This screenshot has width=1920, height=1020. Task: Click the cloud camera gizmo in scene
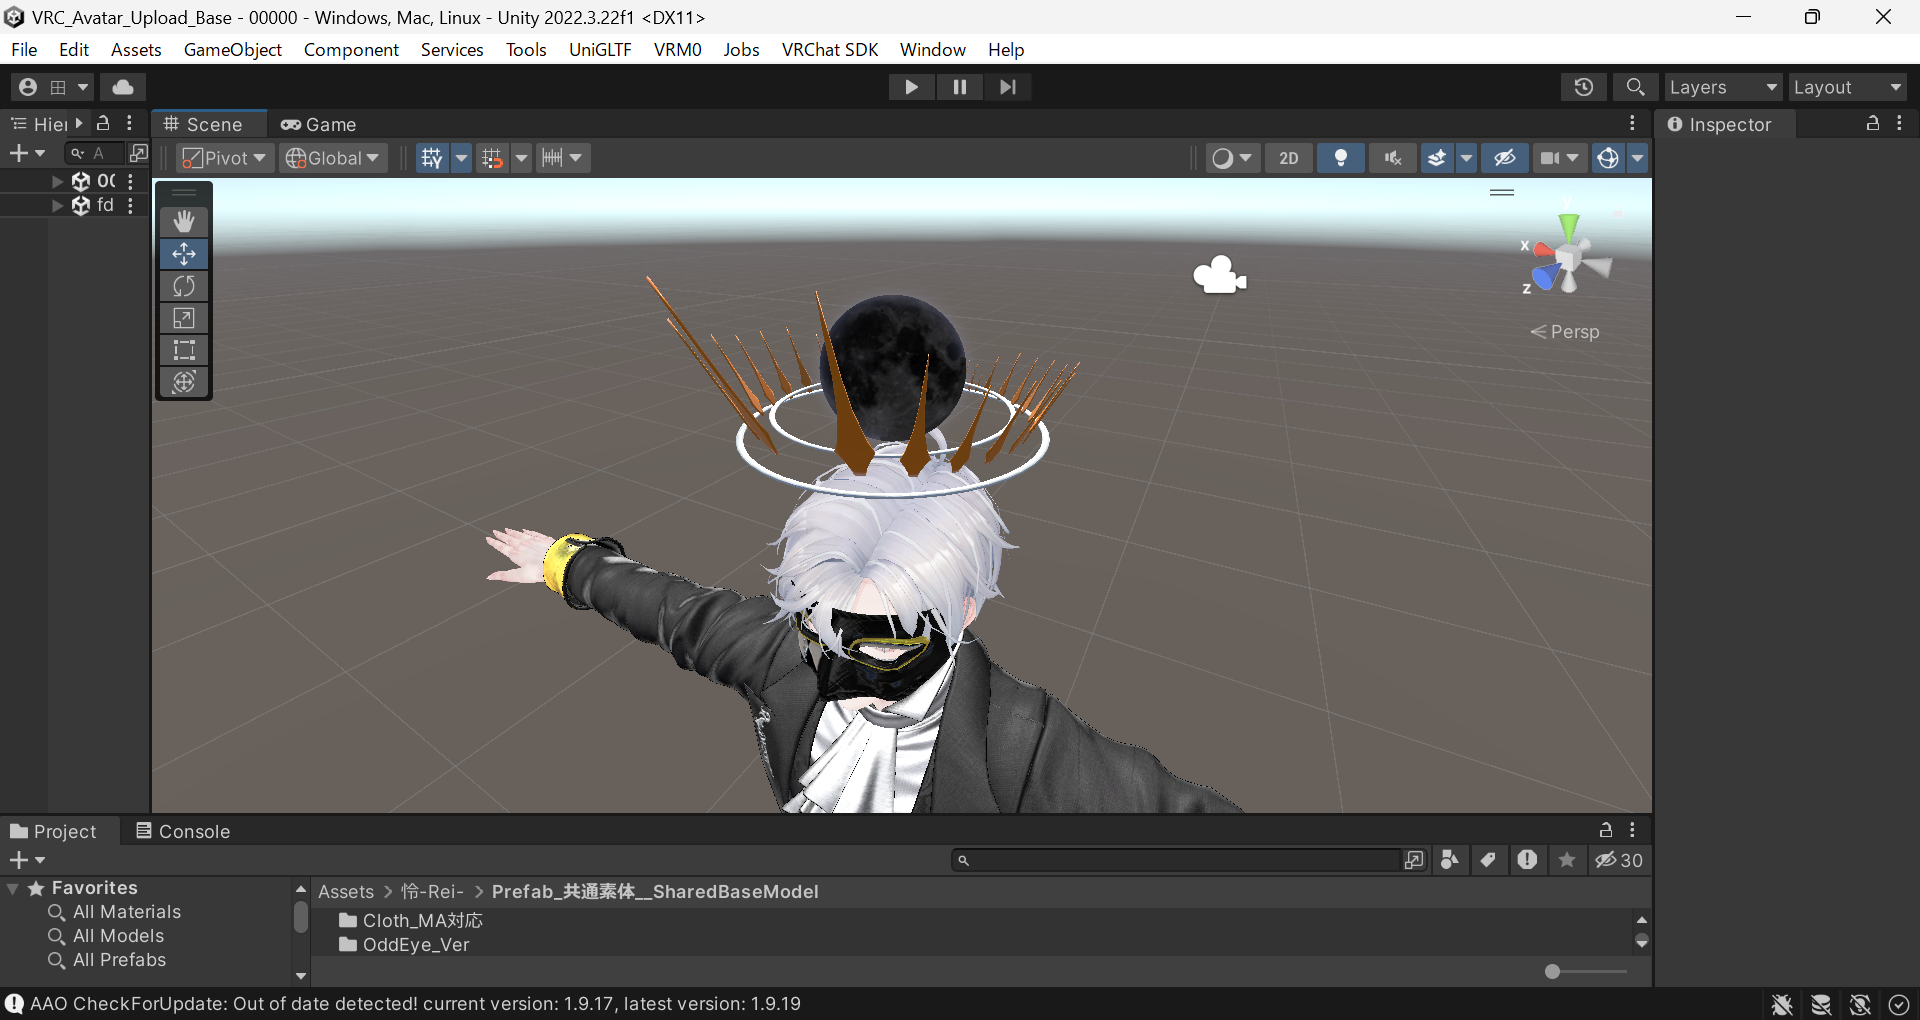pos(1220,275)
